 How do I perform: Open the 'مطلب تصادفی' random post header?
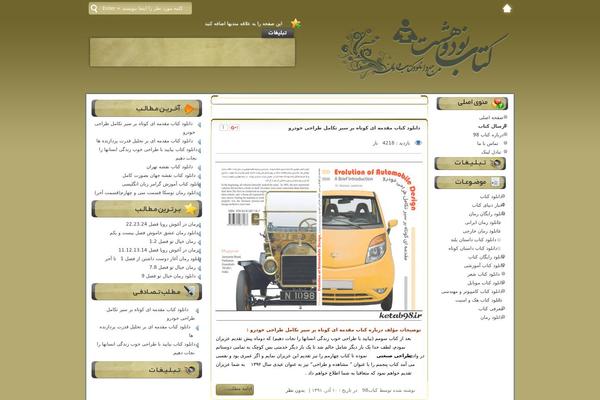(147, 292)
